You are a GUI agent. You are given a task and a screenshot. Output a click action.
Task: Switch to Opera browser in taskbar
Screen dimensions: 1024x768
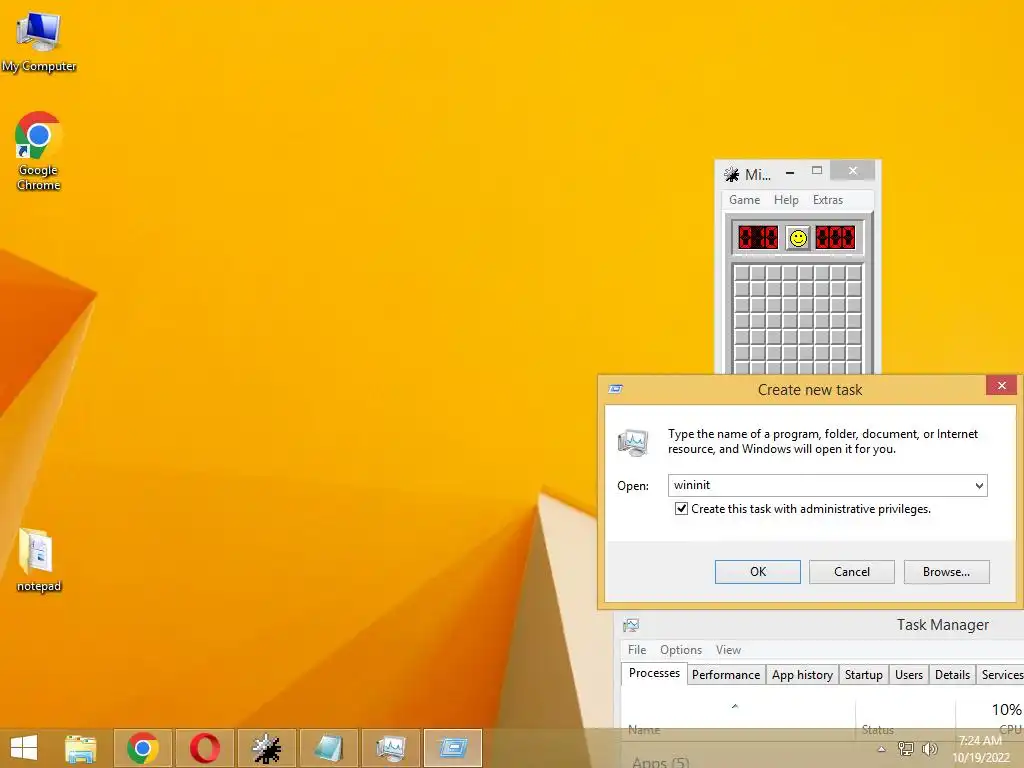point(205,748)
